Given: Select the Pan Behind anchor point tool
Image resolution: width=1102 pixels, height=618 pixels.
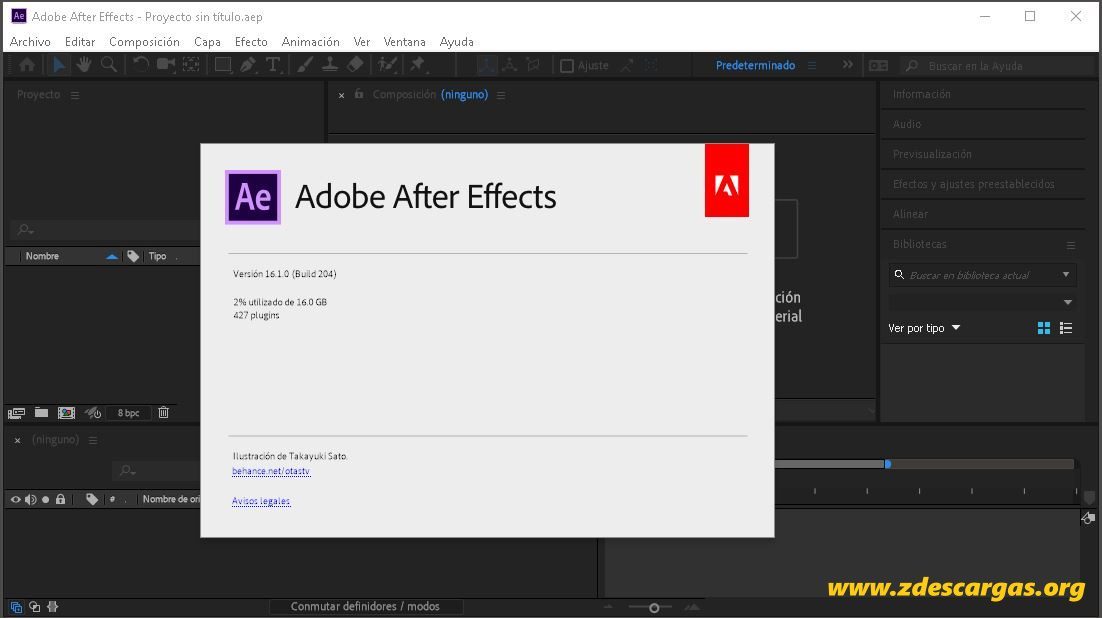Looking at the screenshot, I should pyautogui.click(x=190, y=65).
